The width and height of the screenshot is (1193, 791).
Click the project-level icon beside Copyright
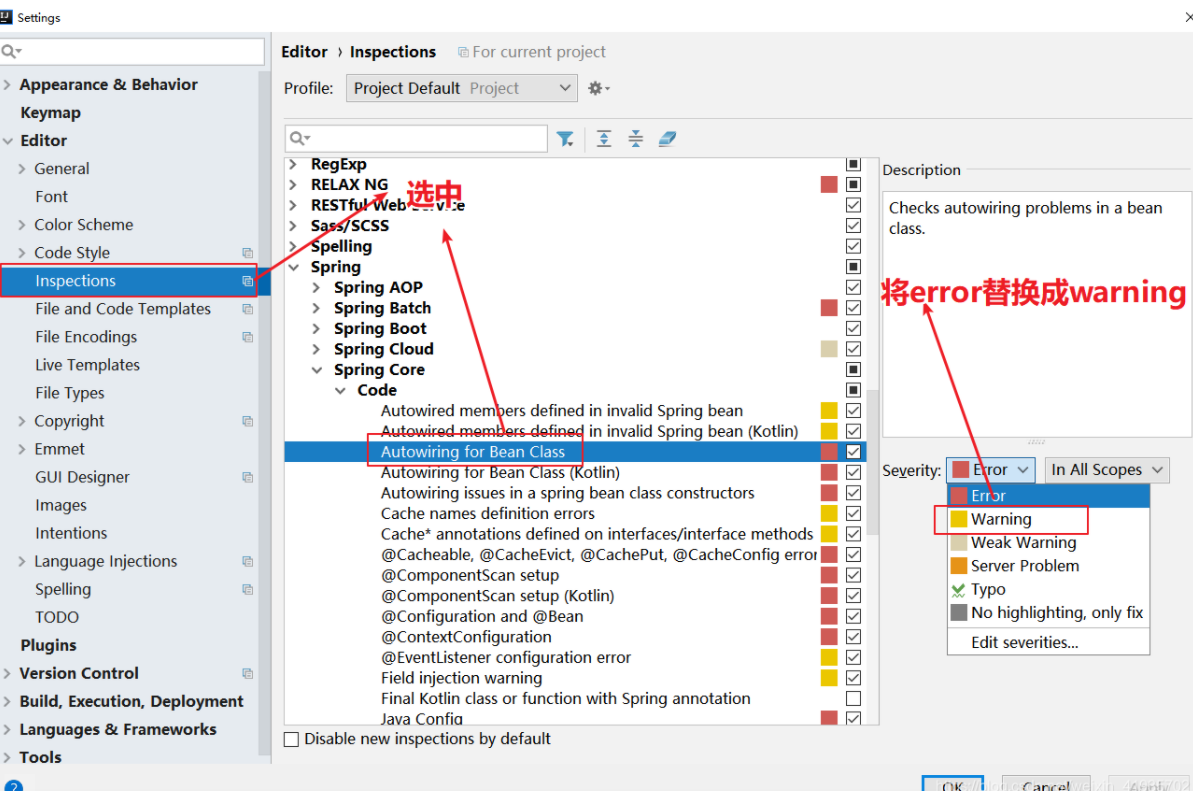pyautogui.click(x=247, y=421)
